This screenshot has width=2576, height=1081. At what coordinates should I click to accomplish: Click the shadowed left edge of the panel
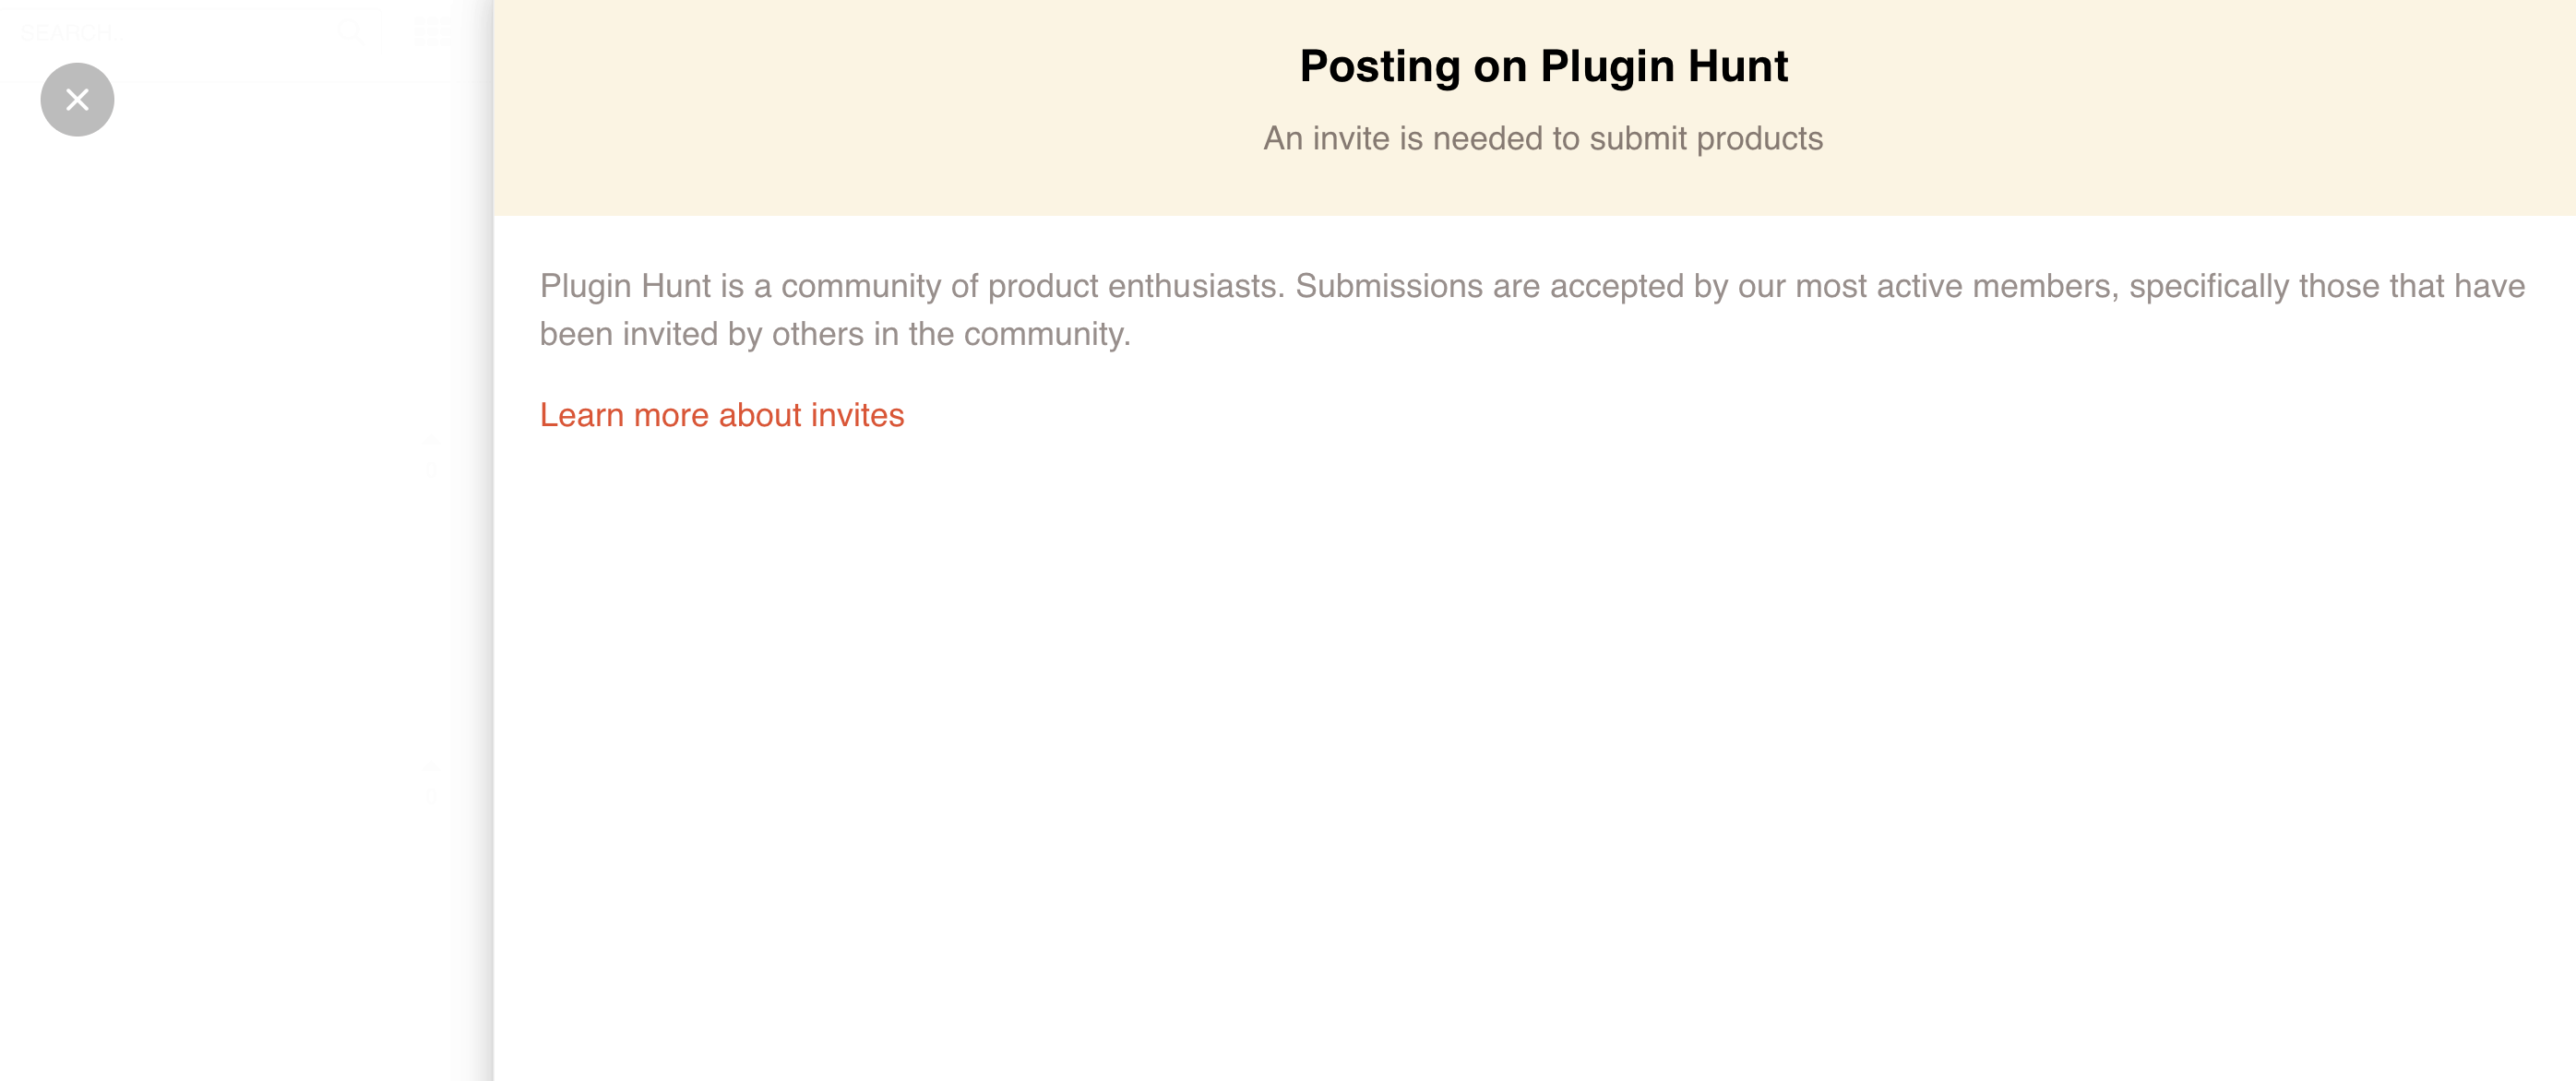click(x=490, y=540)
